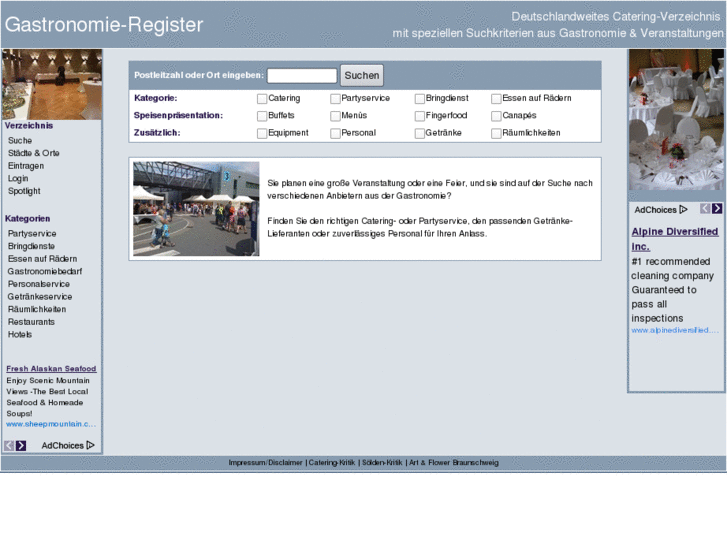Tick the Getränke checkbox

click(x=420, y=133)
